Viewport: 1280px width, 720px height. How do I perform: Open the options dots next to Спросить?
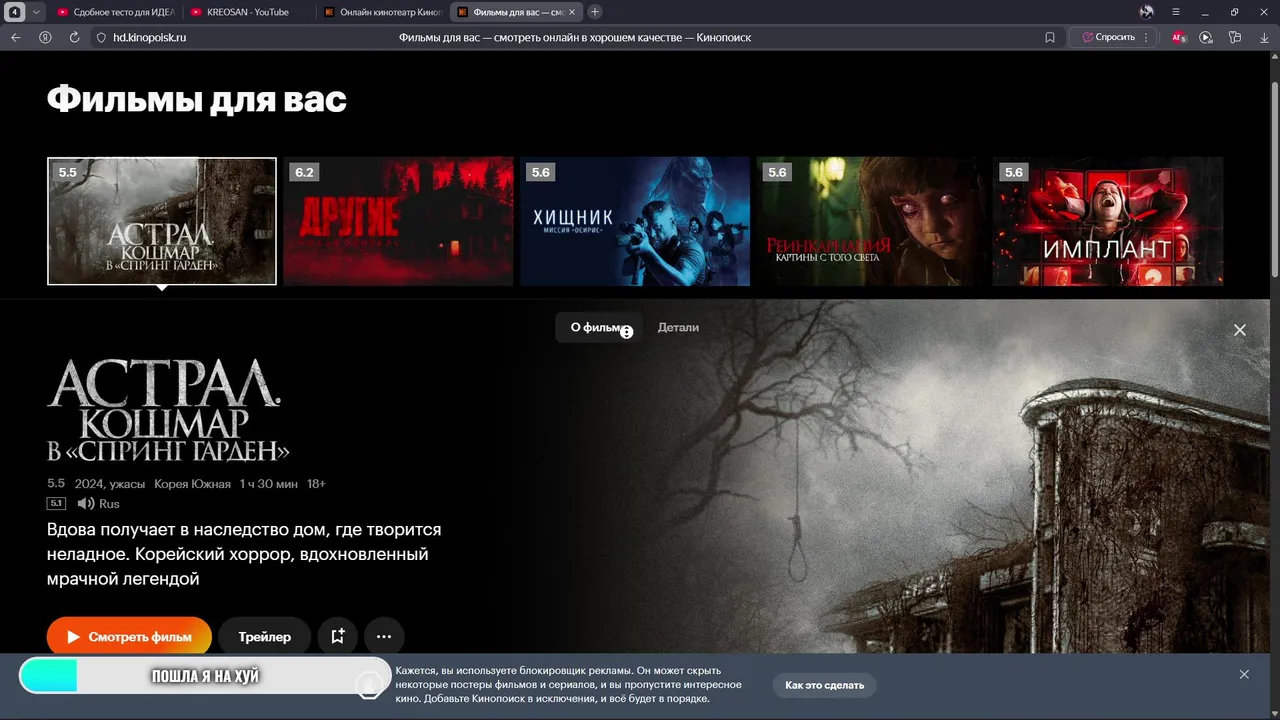pyautogui.click(x=1145, y=37)
